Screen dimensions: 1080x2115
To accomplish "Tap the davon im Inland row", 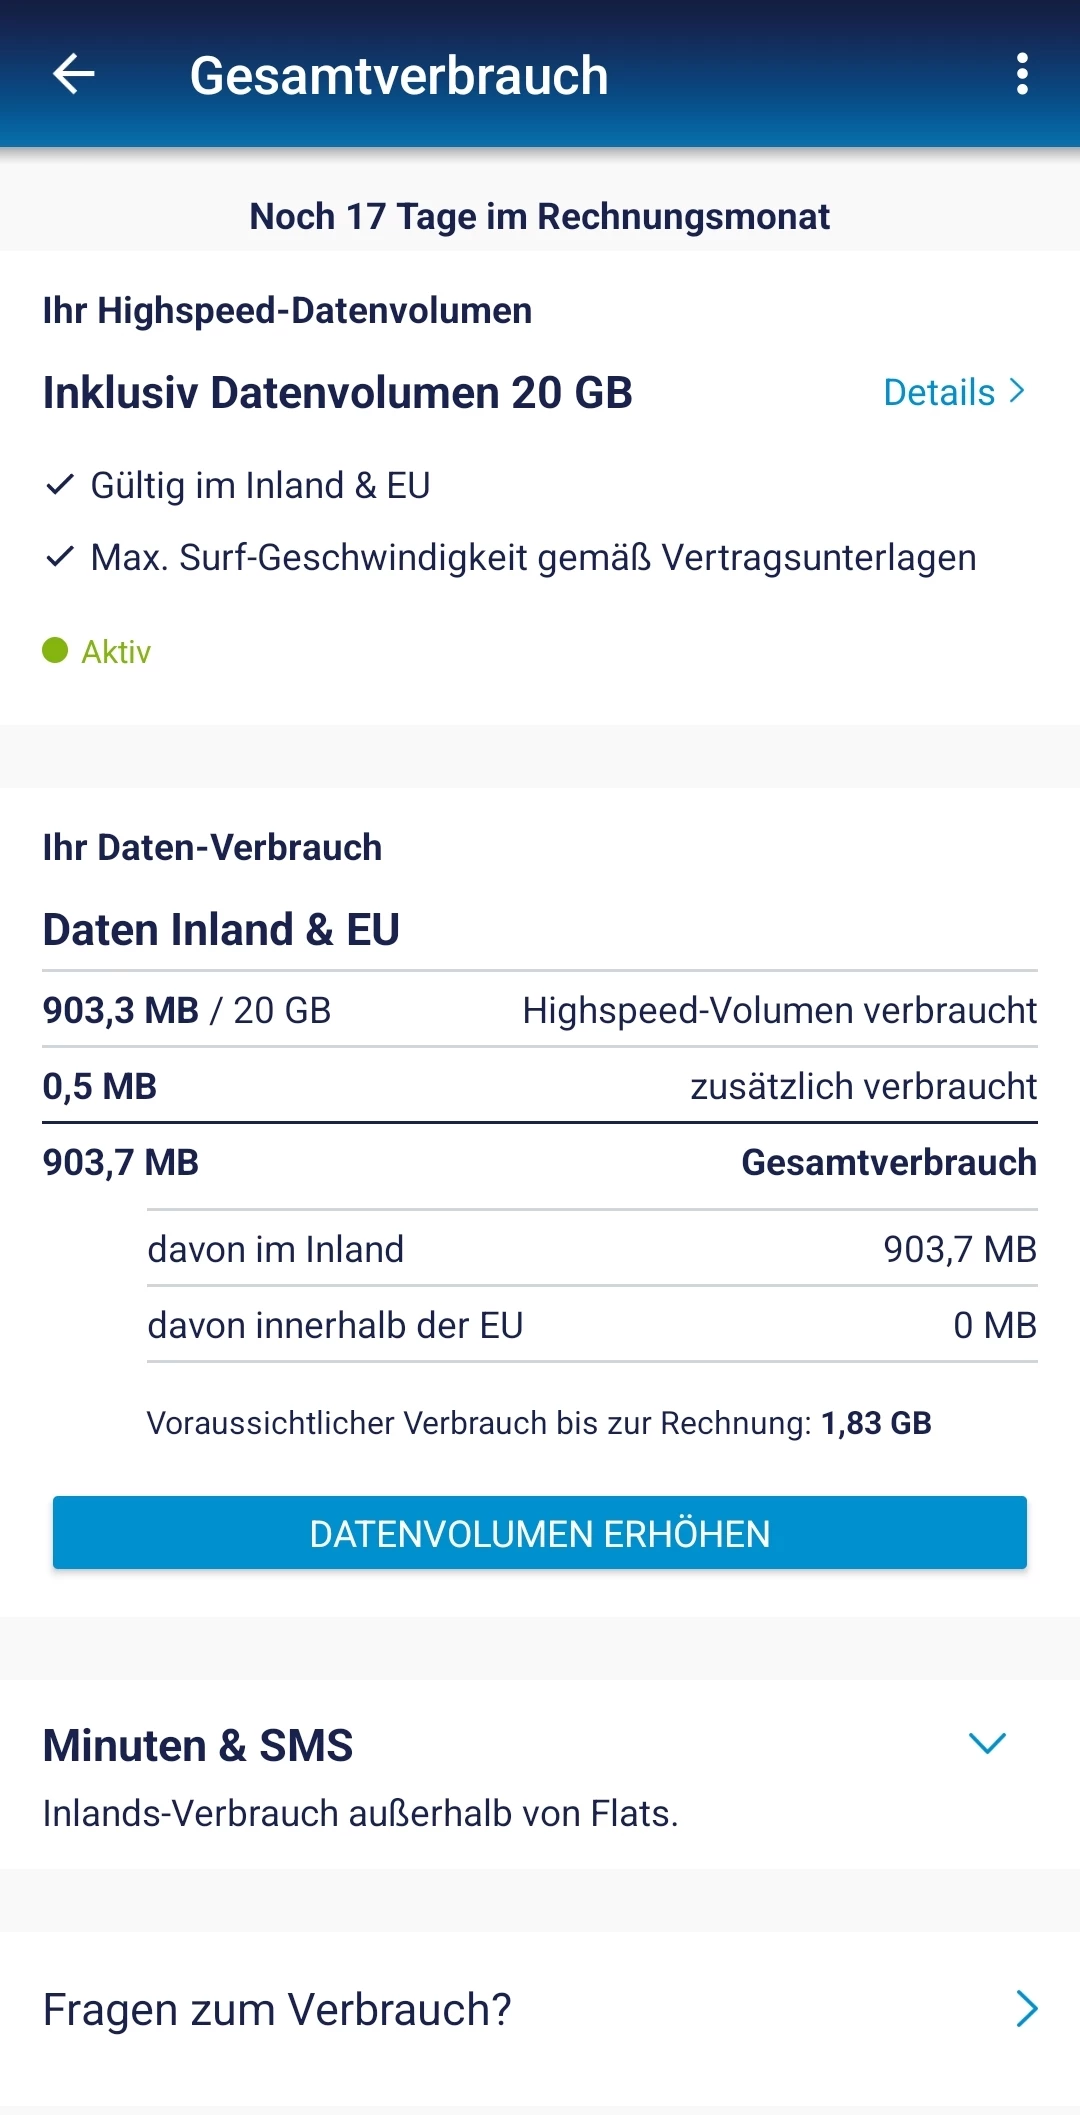I will 591,1249.
